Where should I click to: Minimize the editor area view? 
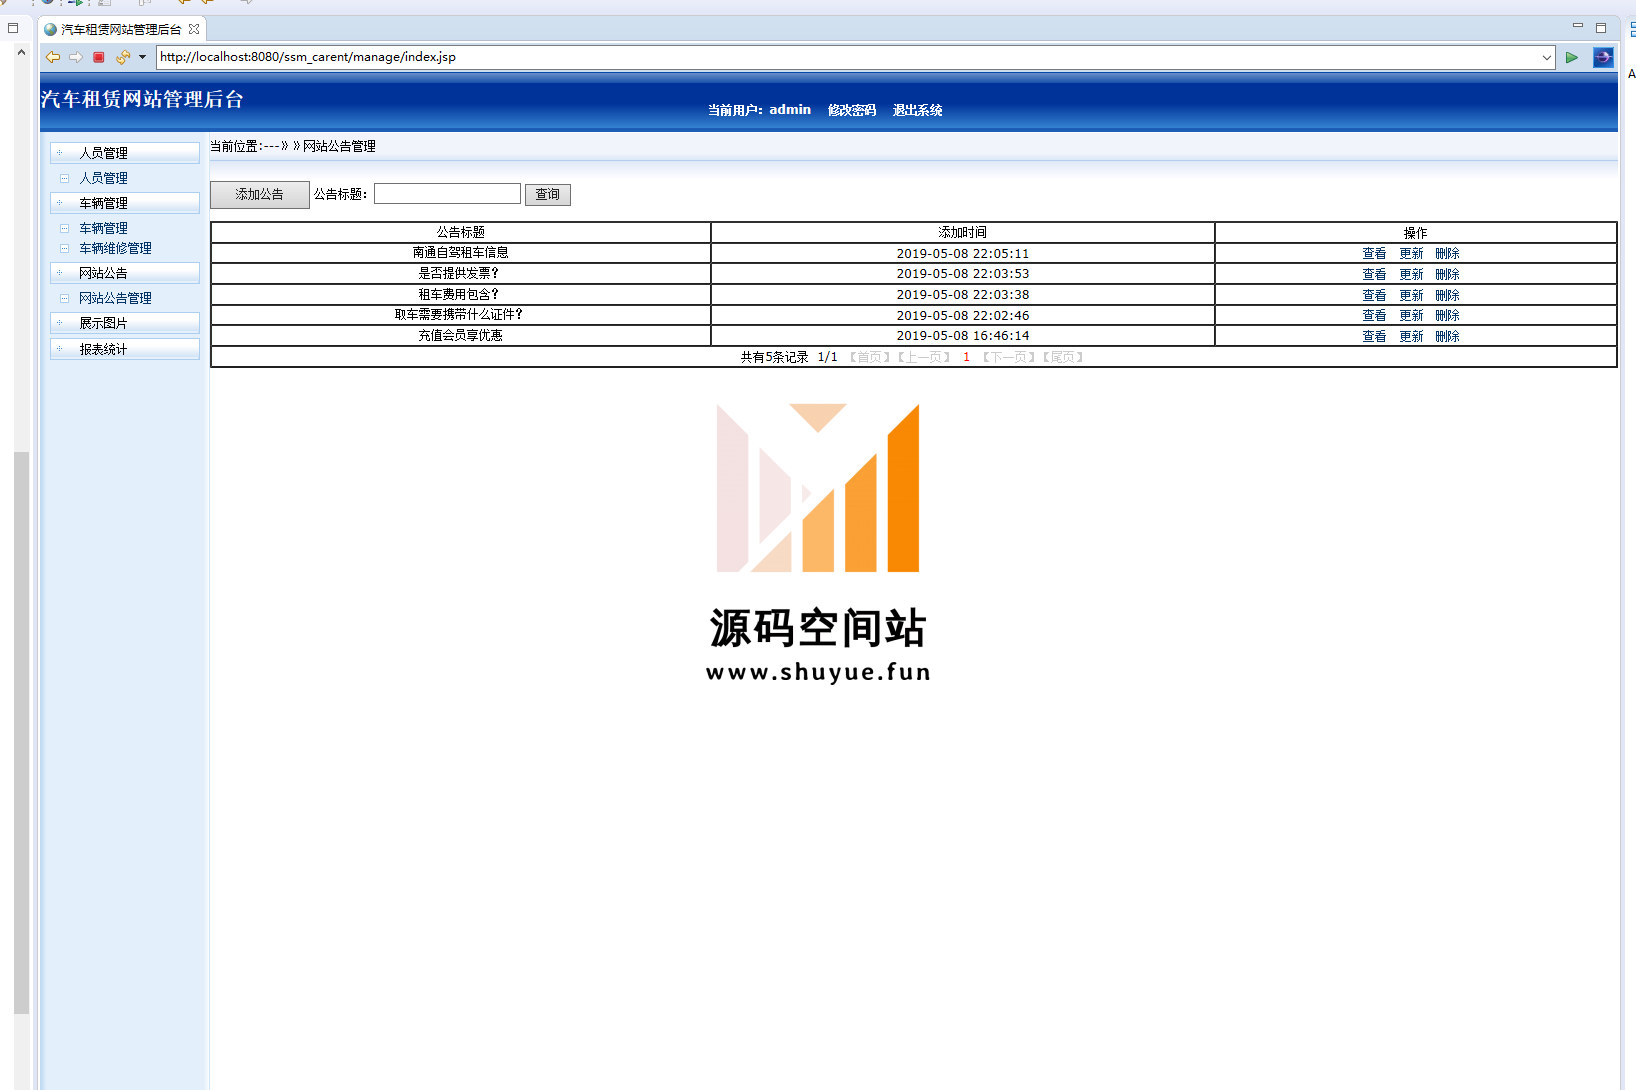[x=1578, y=26]
